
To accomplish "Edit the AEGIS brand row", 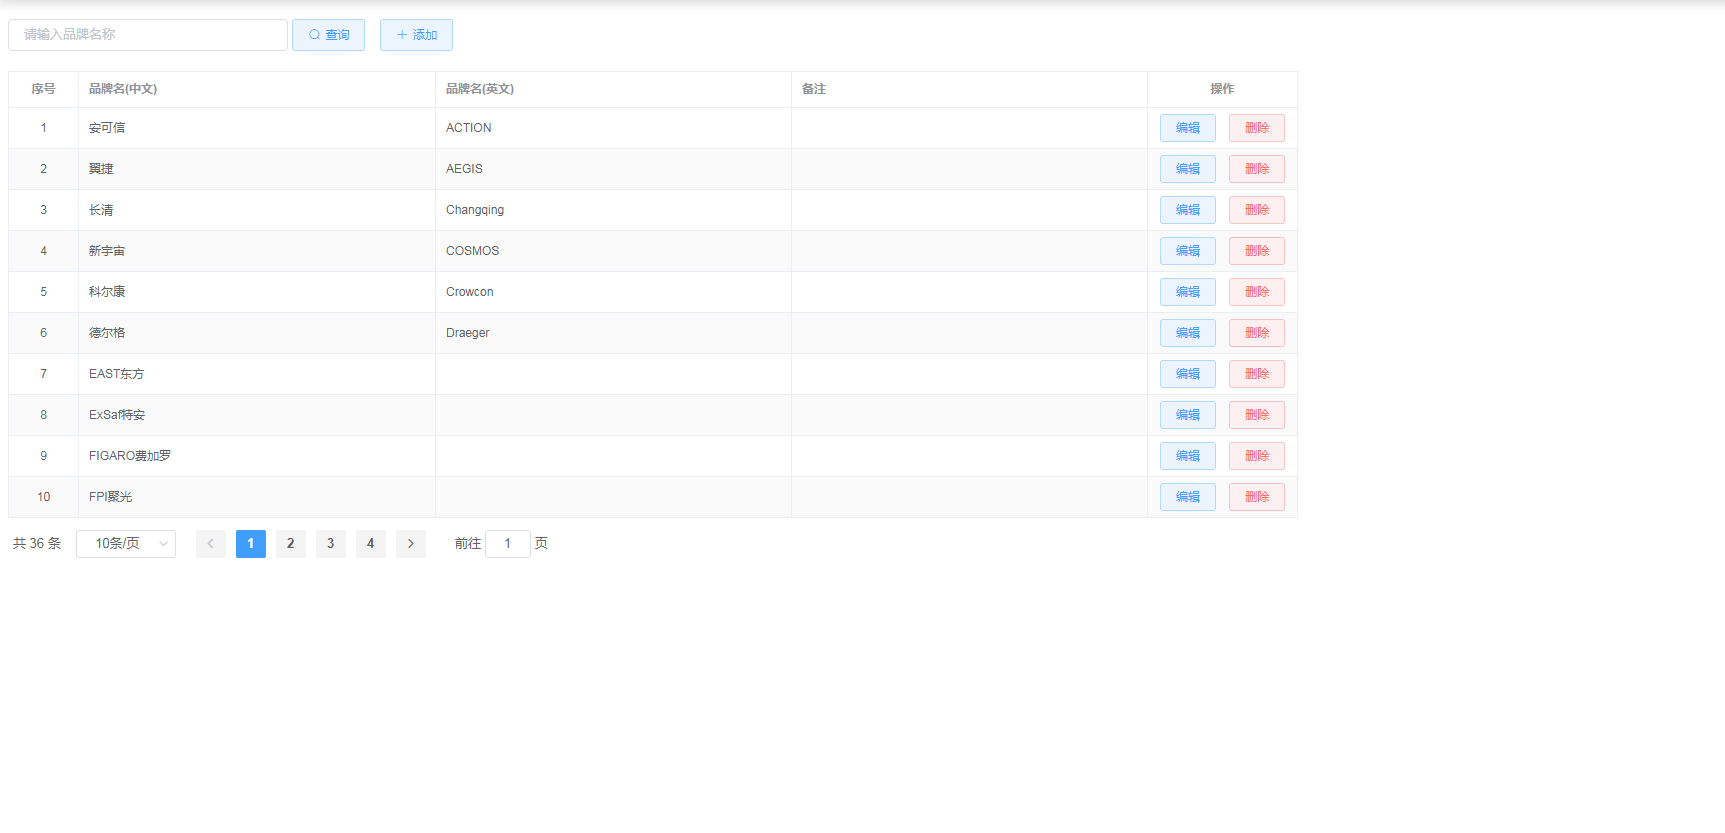I will (x=1187, y=169).
